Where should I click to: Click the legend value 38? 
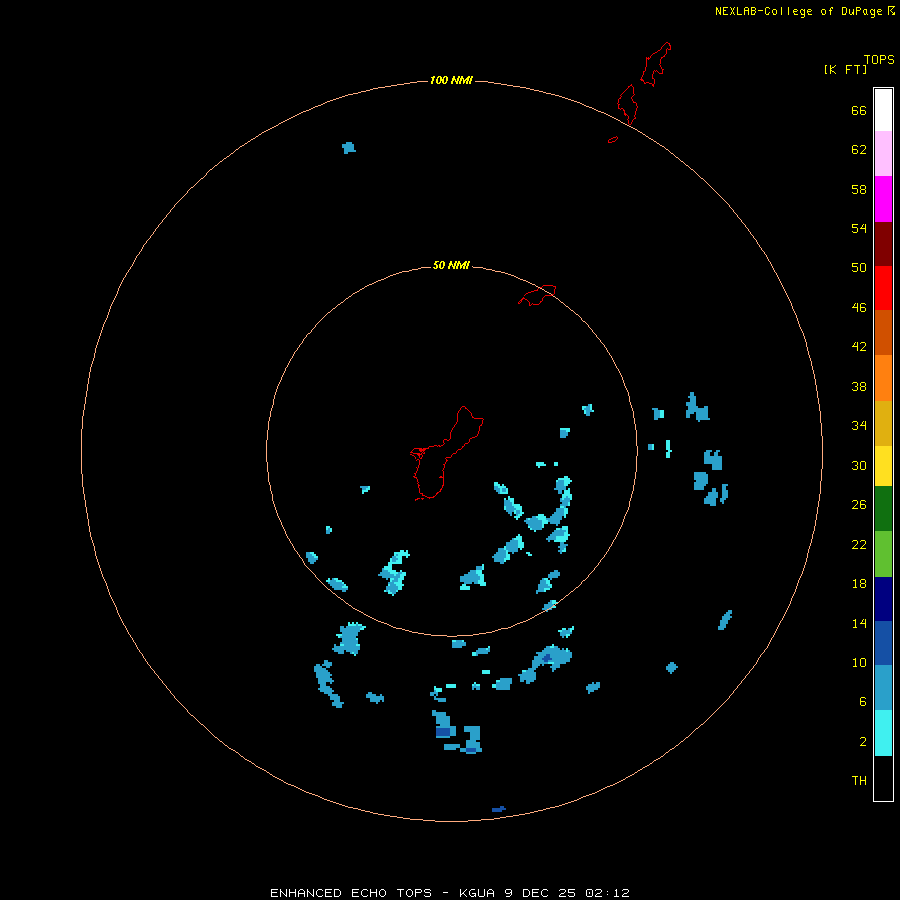[x=859, y=386]
